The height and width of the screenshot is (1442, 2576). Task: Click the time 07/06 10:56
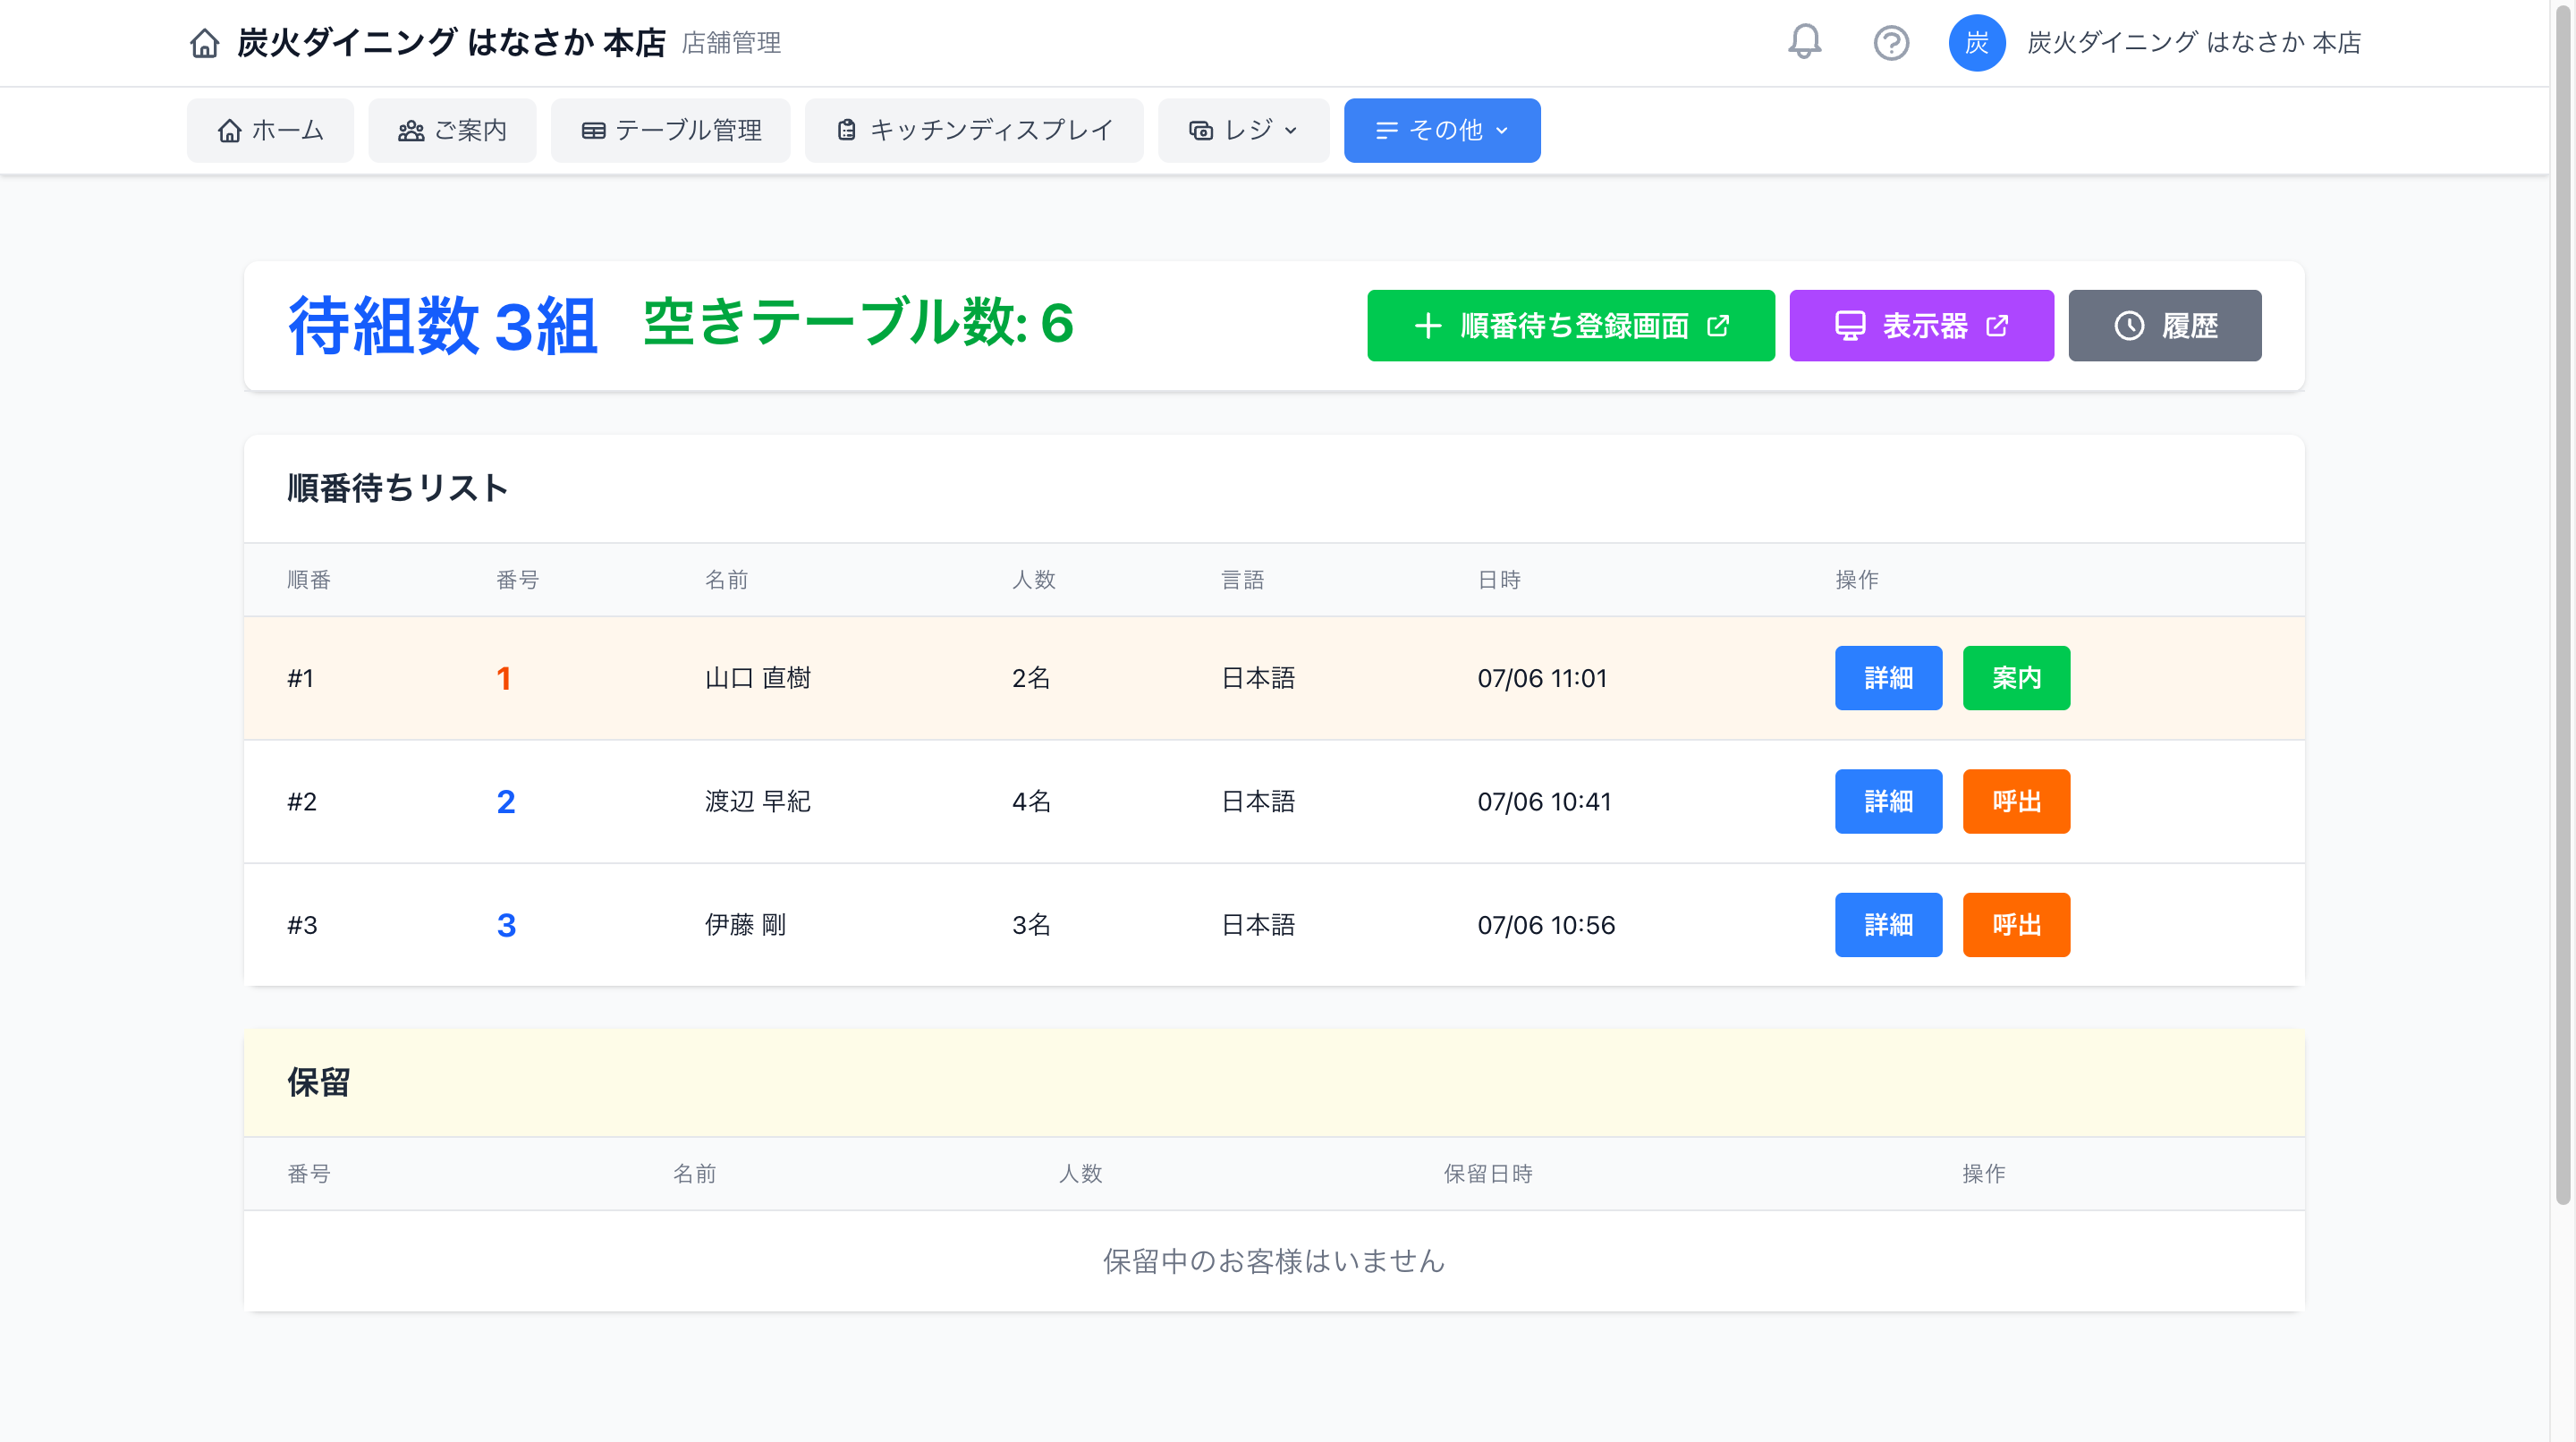pyautogui.click(x=1545, y=925)
